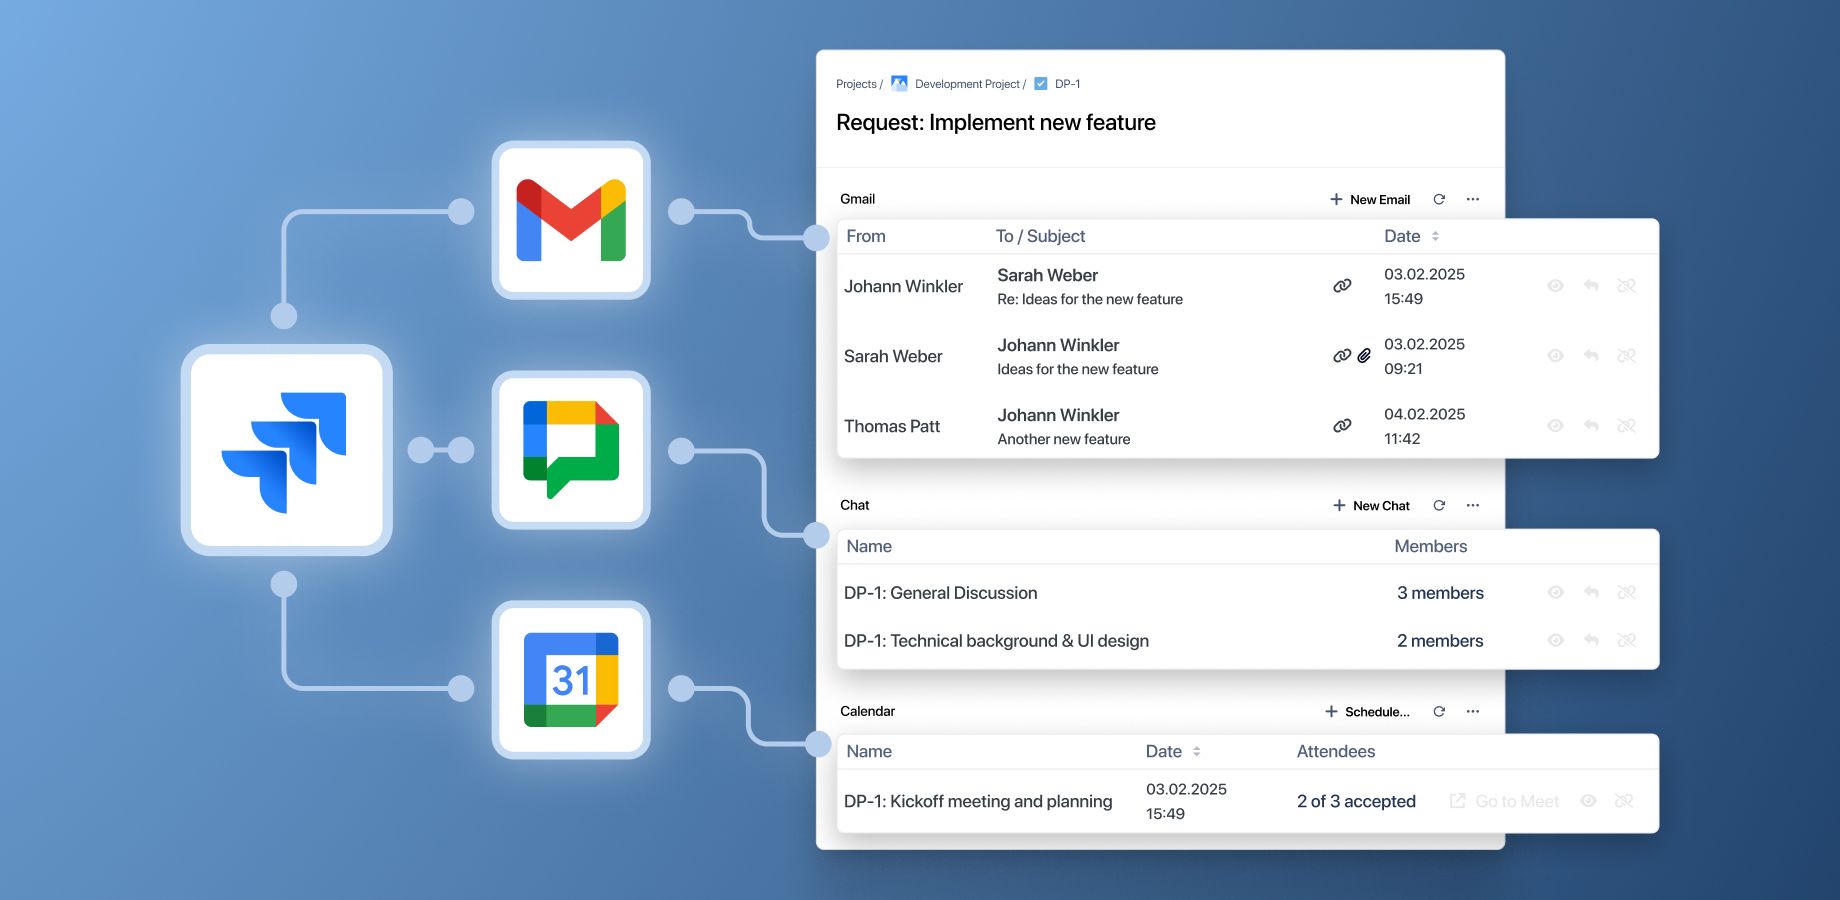Open Development Project breadcrumb link
The height and width of the screenshot is (900, 1840).
click(967, 84)
